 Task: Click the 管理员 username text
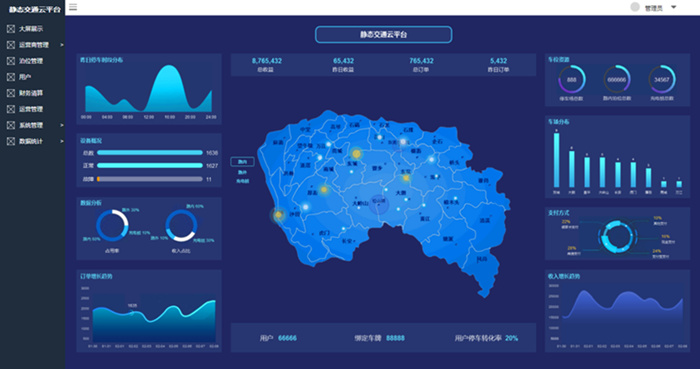653,8
